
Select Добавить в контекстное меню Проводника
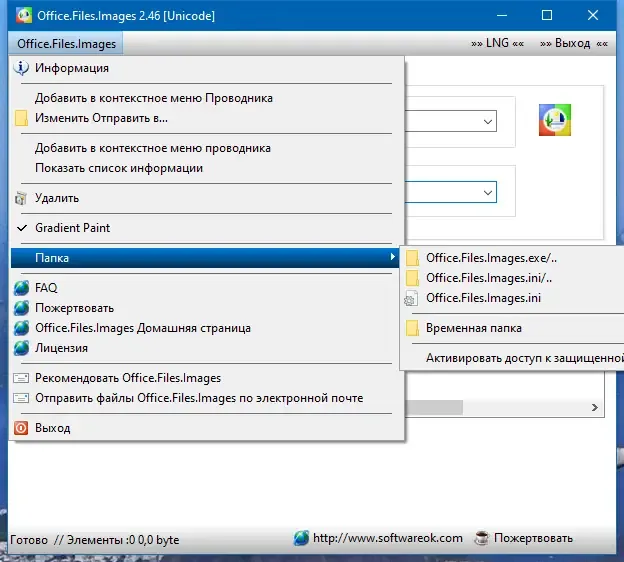(207, 98)
